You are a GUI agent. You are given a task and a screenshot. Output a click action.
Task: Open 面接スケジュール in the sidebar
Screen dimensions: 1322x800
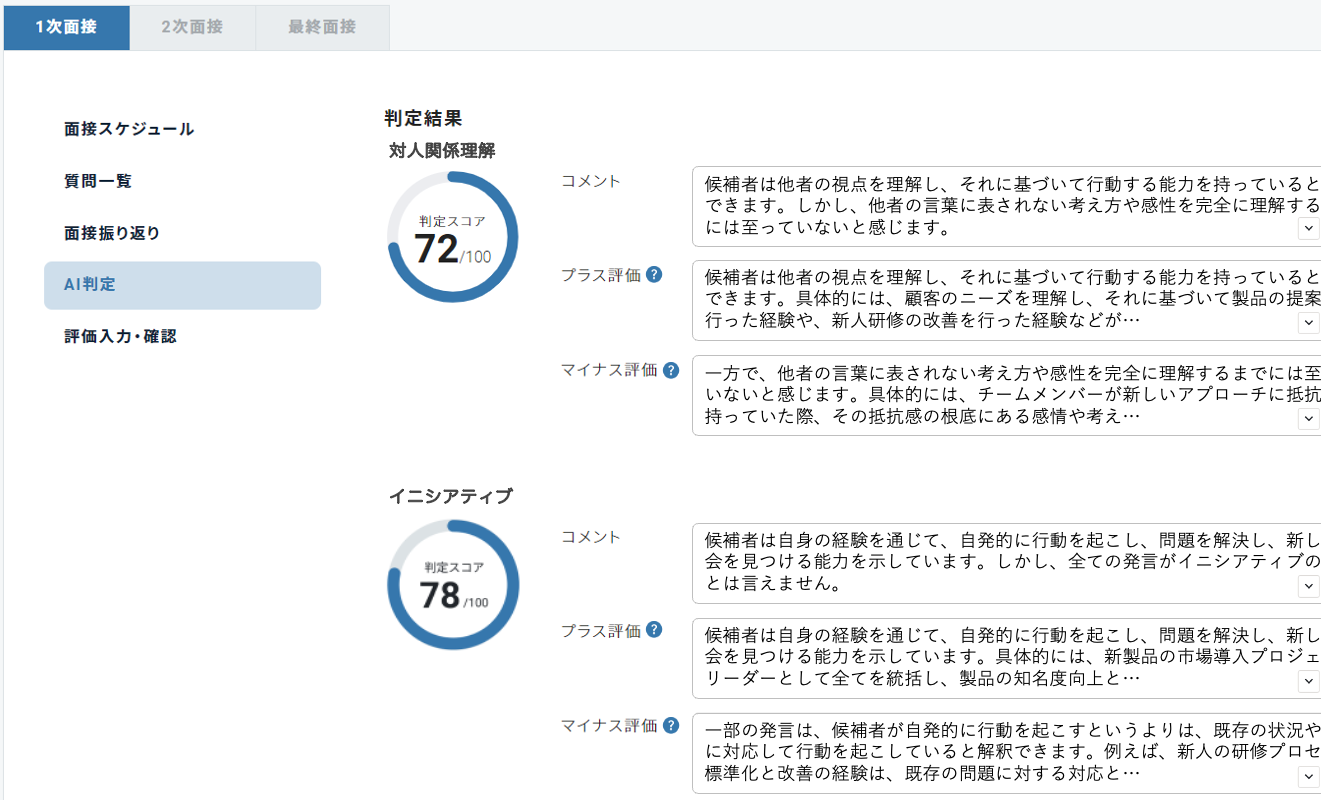(129, 129)
